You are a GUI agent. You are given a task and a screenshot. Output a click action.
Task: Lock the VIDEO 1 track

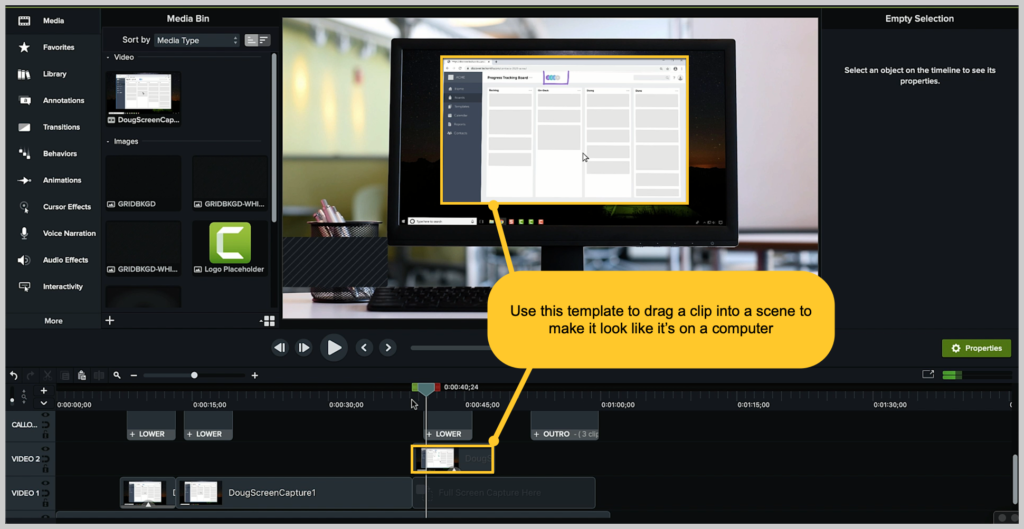click(x=46, y=503)
